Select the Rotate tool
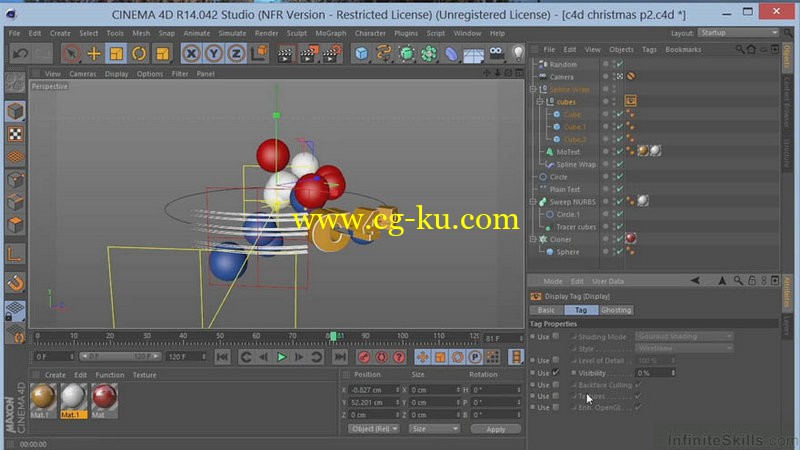This screenshot has height=450, width=800. 139,53
